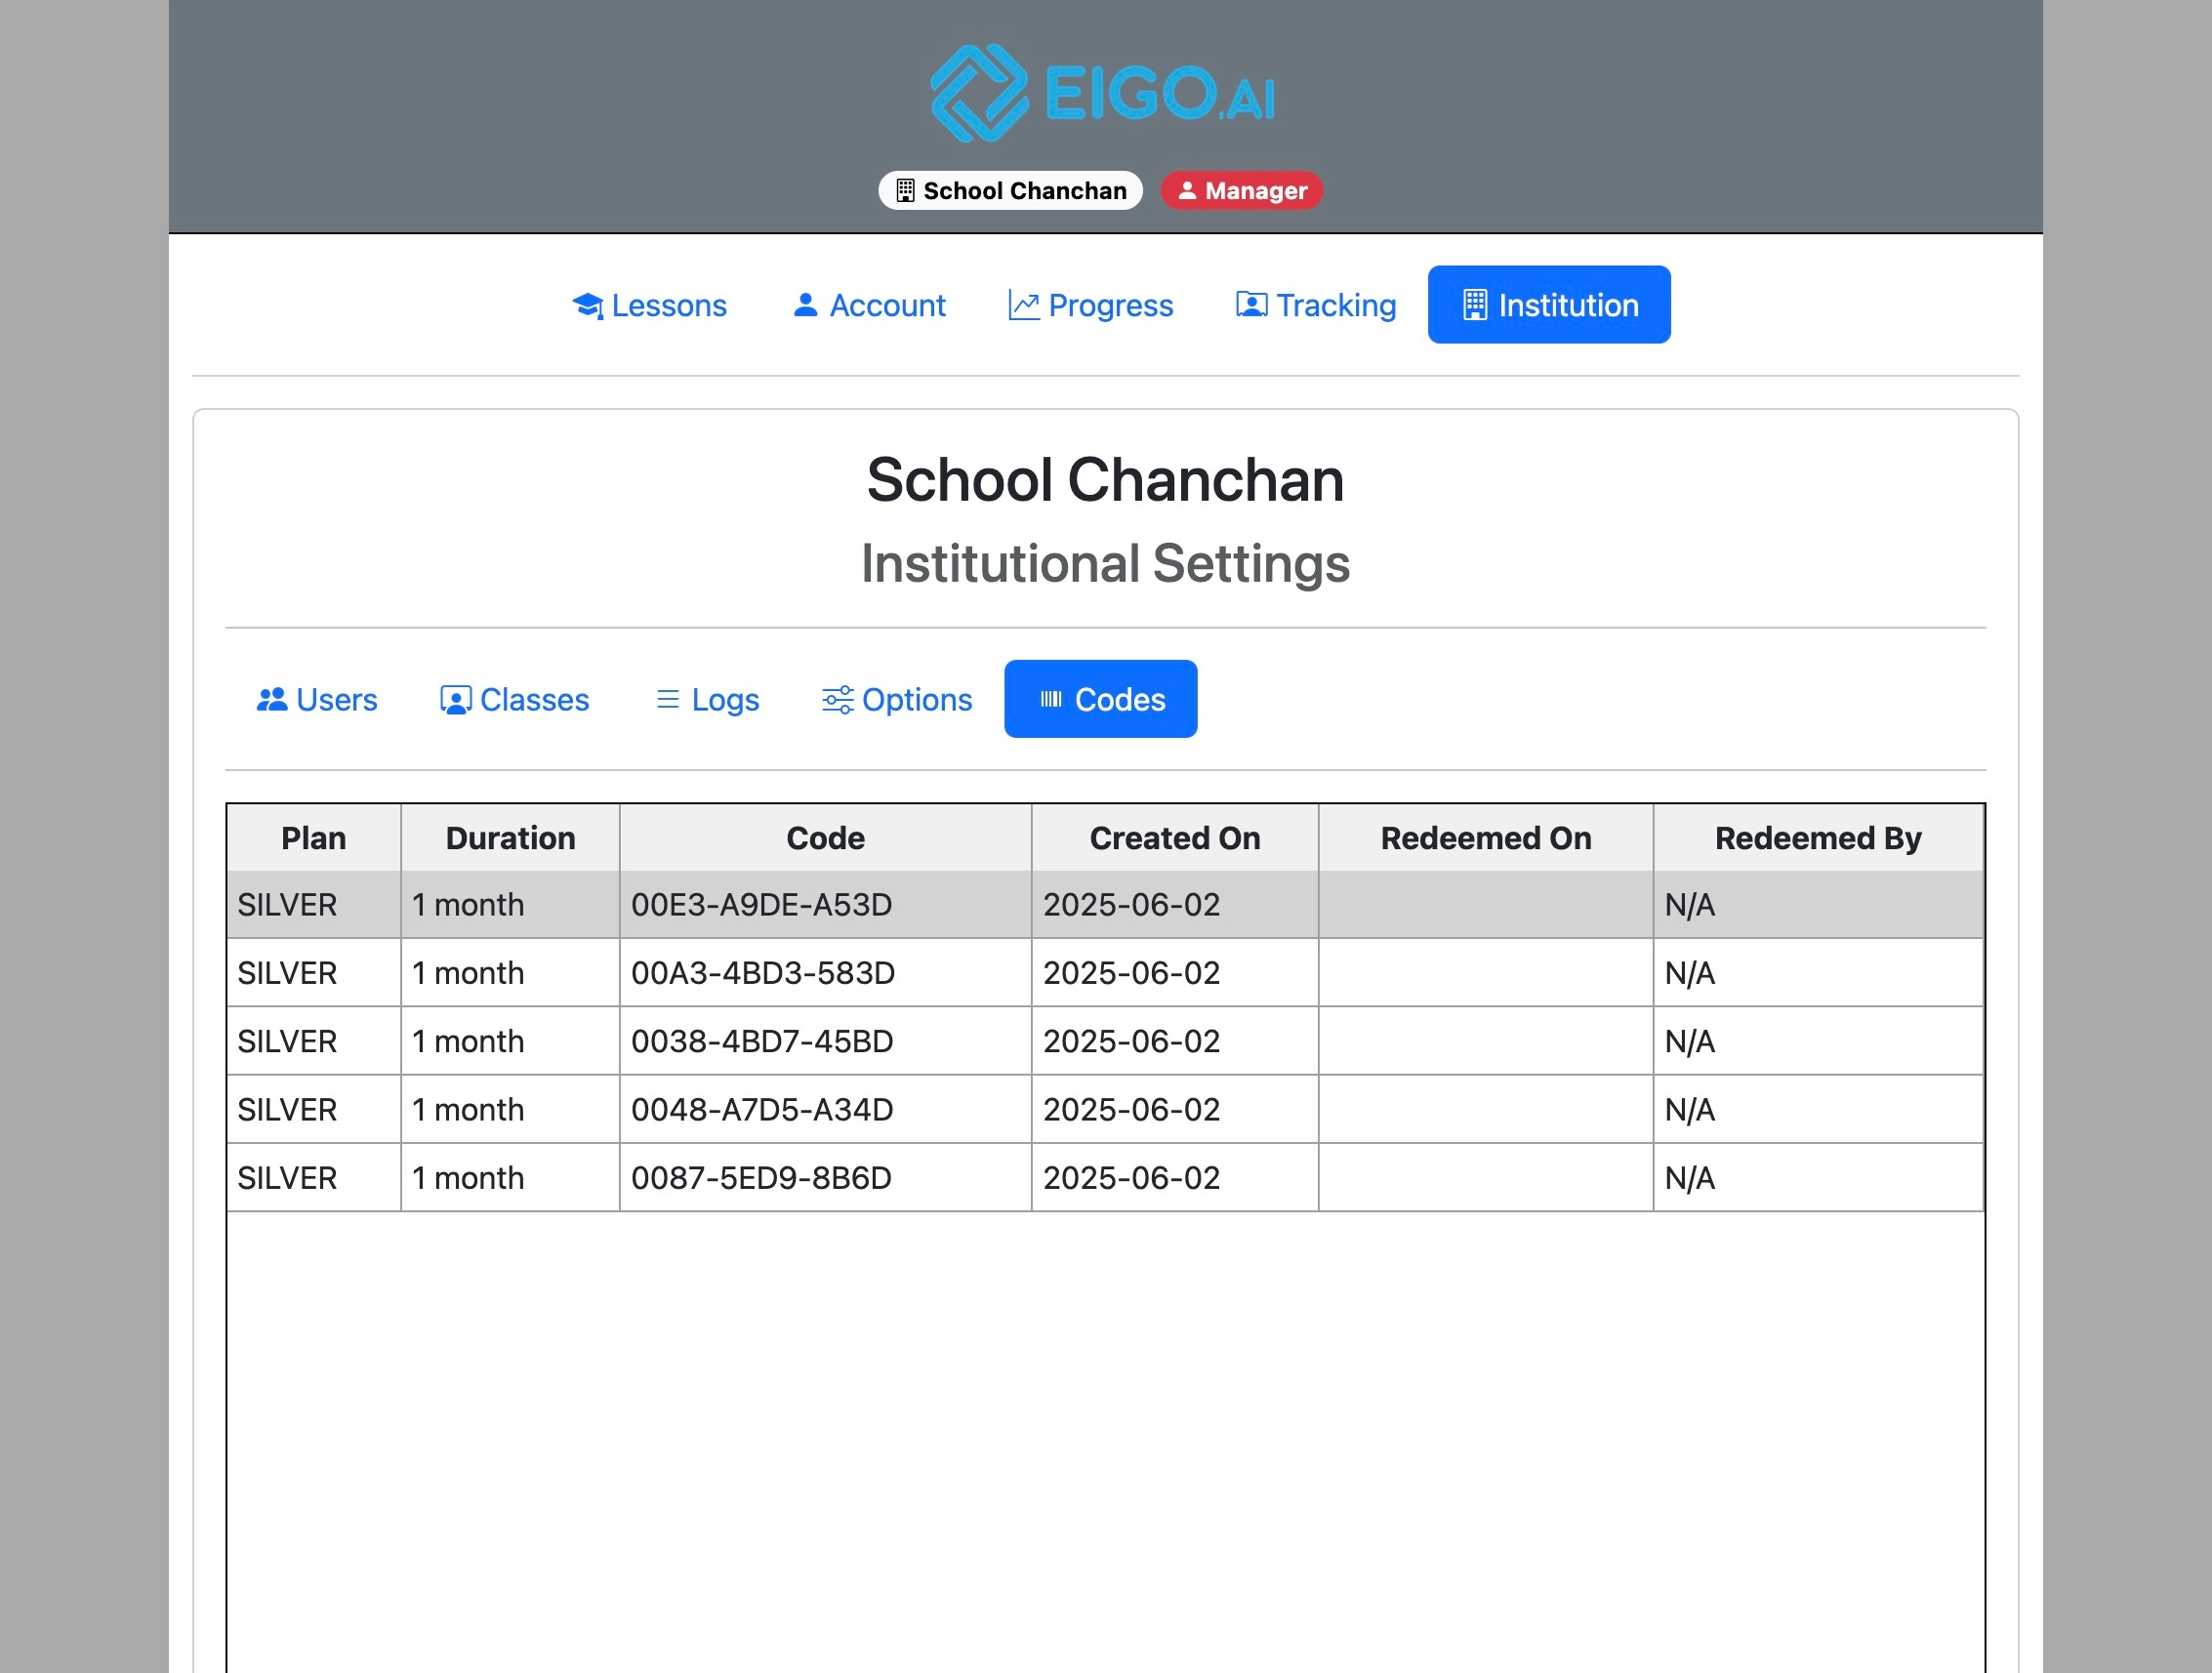Select code 0038-4BD7-45BD
This screenshot has height=1673, width=2212.
click(x=762, y=1042)
